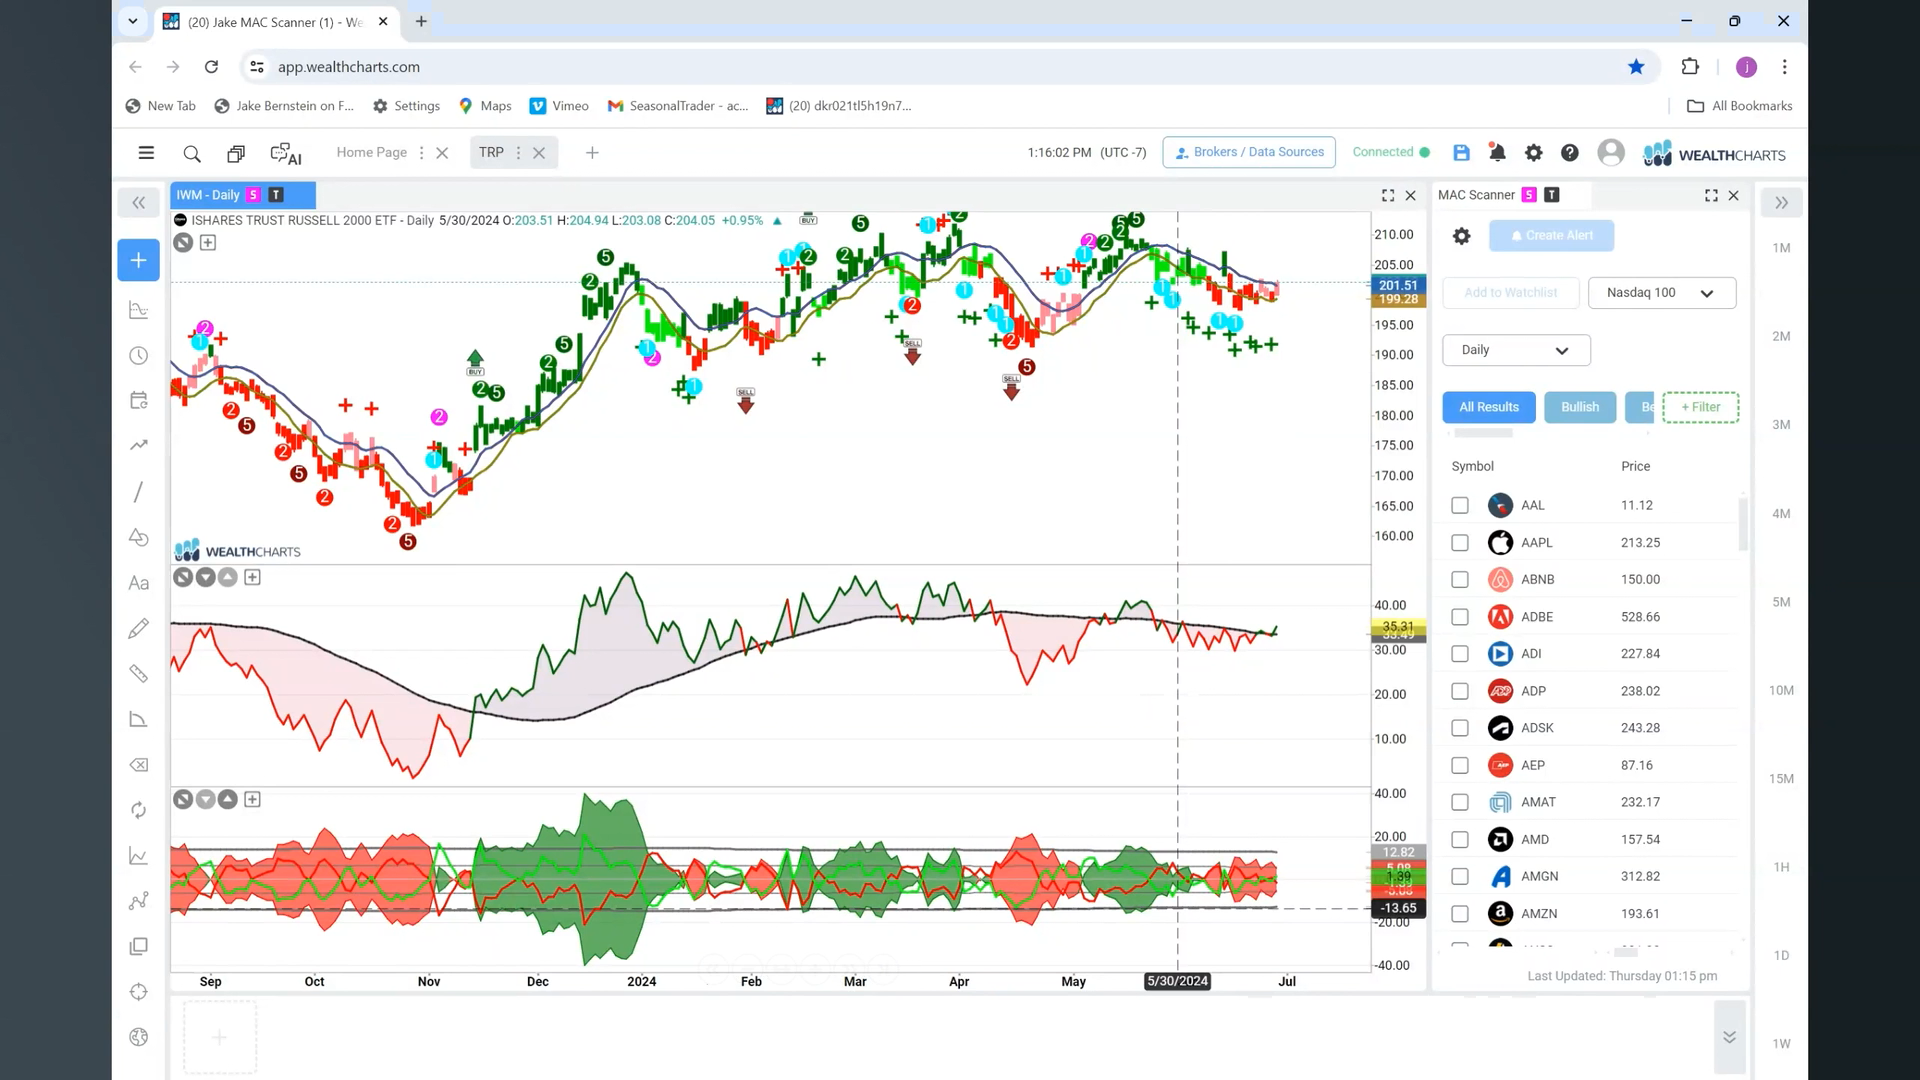Check the AAL row checkbox

[x=1460, y=506]
